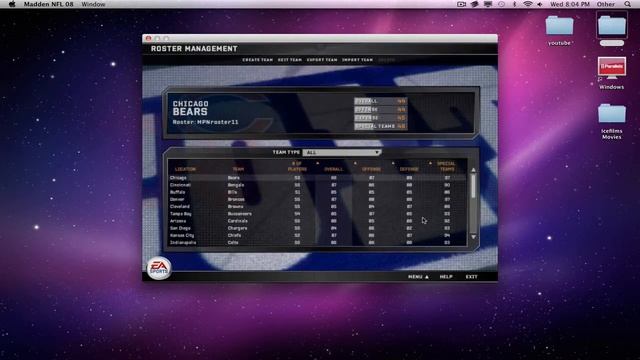Sort by Defense column header
Screen dimensions: 640x360
coord(409,169)
